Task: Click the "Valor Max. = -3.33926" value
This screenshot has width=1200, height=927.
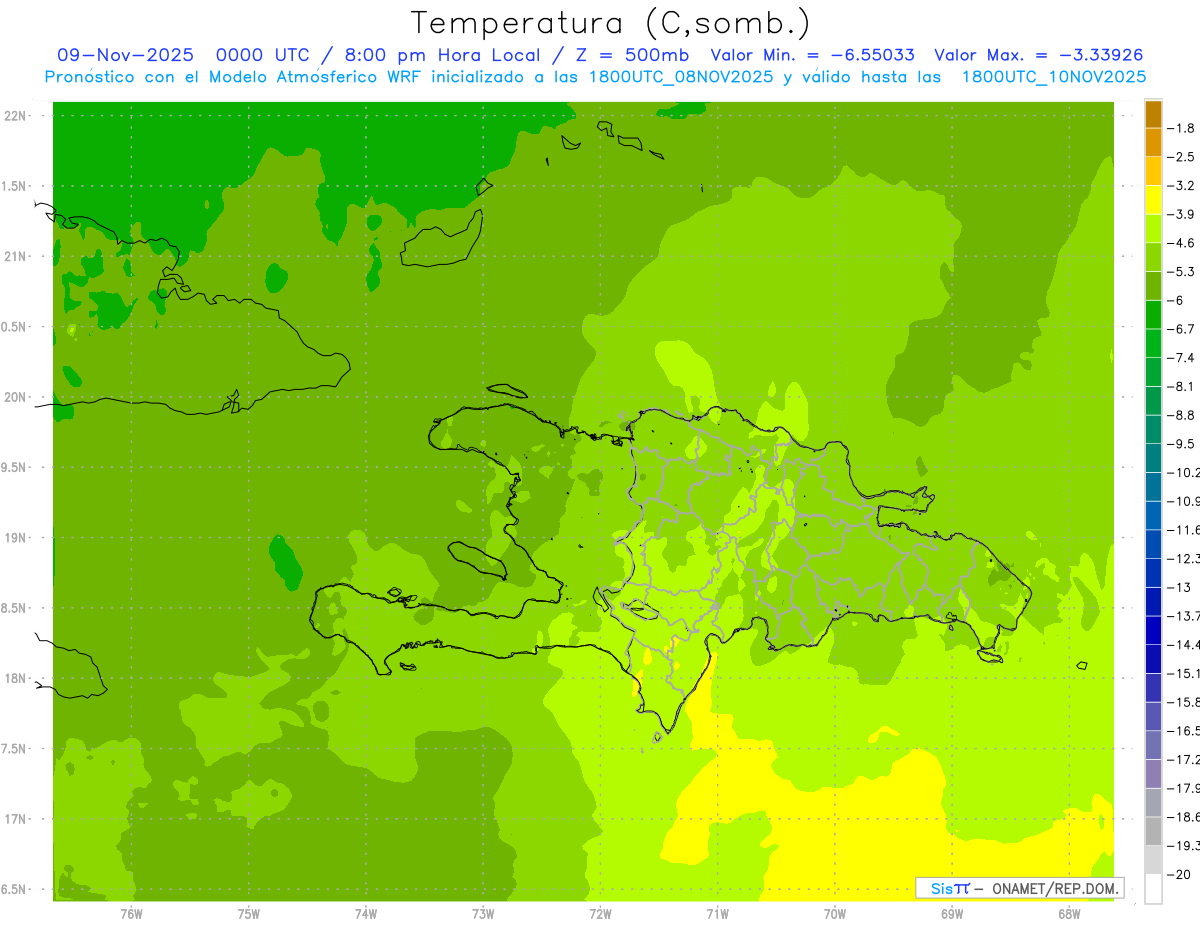Action: tap(1039, 55)
